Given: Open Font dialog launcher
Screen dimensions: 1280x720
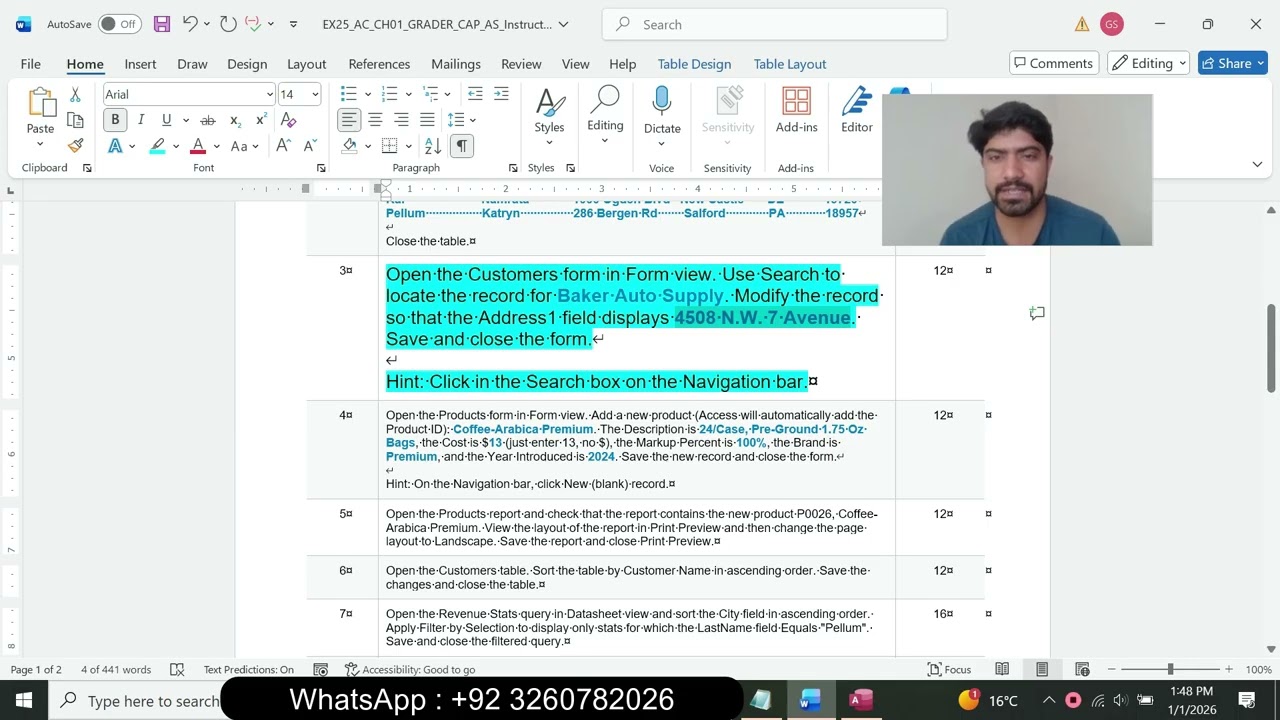Looking at the screenshot, I should [x=321, y=168].
